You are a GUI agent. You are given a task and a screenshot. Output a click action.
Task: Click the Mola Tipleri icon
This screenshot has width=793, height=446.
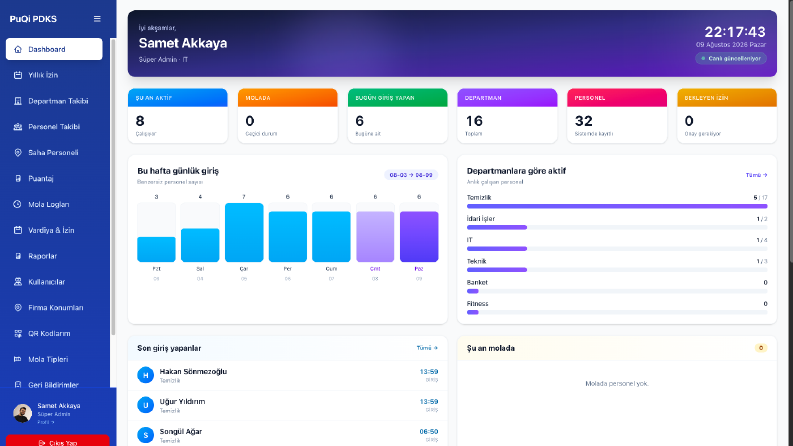(18, 359)
